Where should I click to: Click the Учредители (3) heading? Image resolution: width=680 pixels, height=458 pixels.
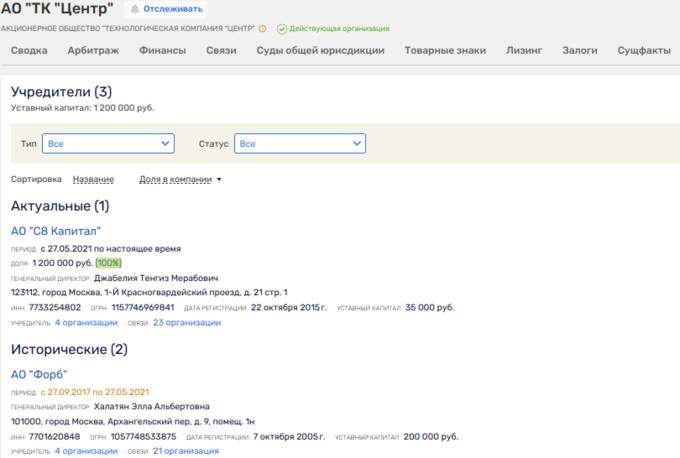pos(61,92)
